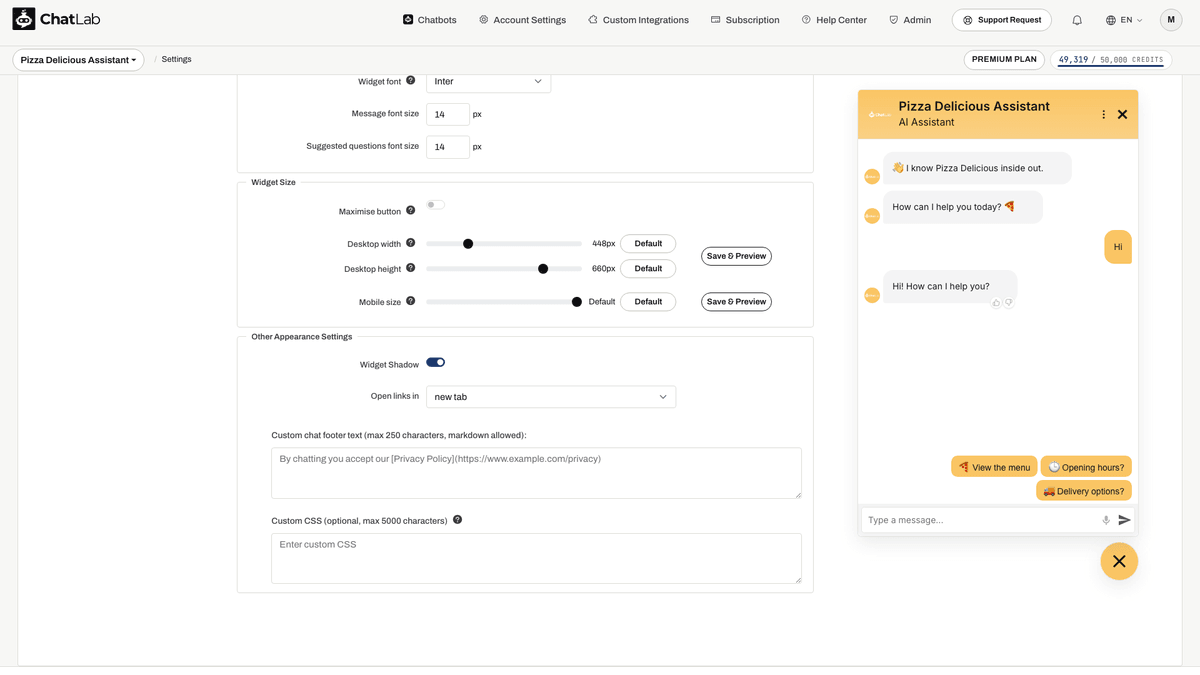Click the send message arrow icon

[1124, 520]
